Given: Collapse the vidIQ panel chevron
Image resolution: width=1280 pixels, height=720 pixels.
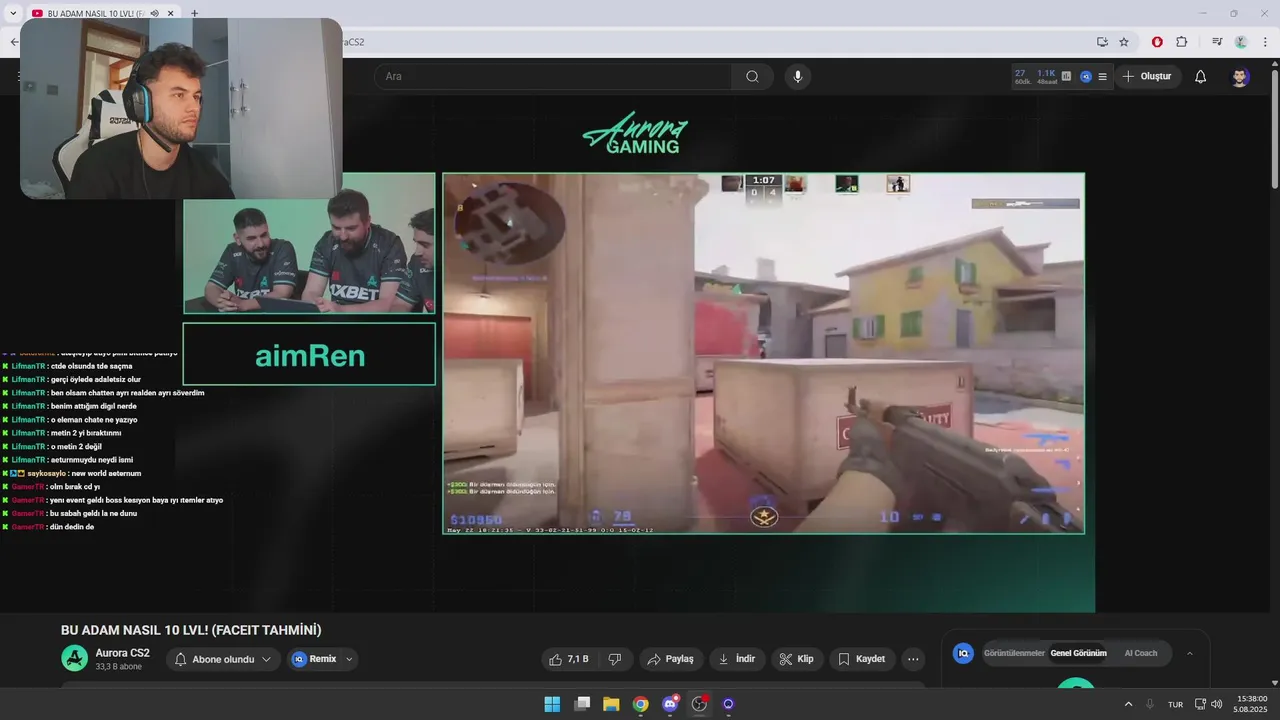Looking at the screenshot, I should [1190, 653].
